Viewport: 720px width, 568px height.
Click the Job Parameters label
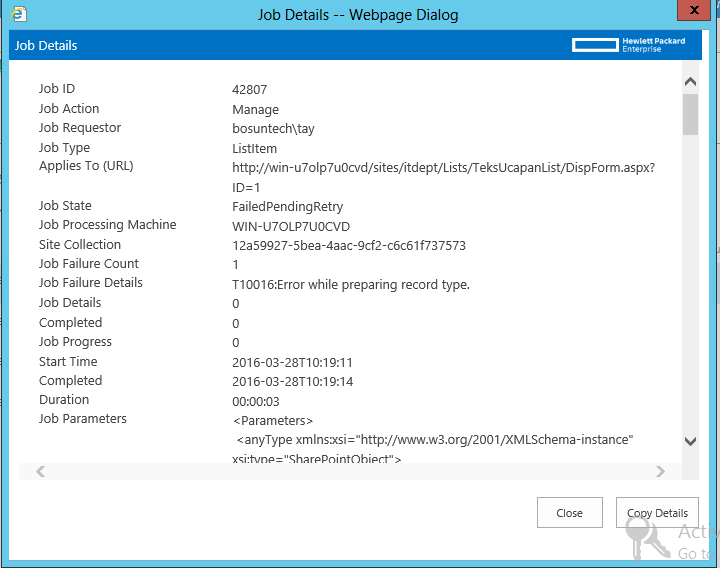[x=83, y=419]
